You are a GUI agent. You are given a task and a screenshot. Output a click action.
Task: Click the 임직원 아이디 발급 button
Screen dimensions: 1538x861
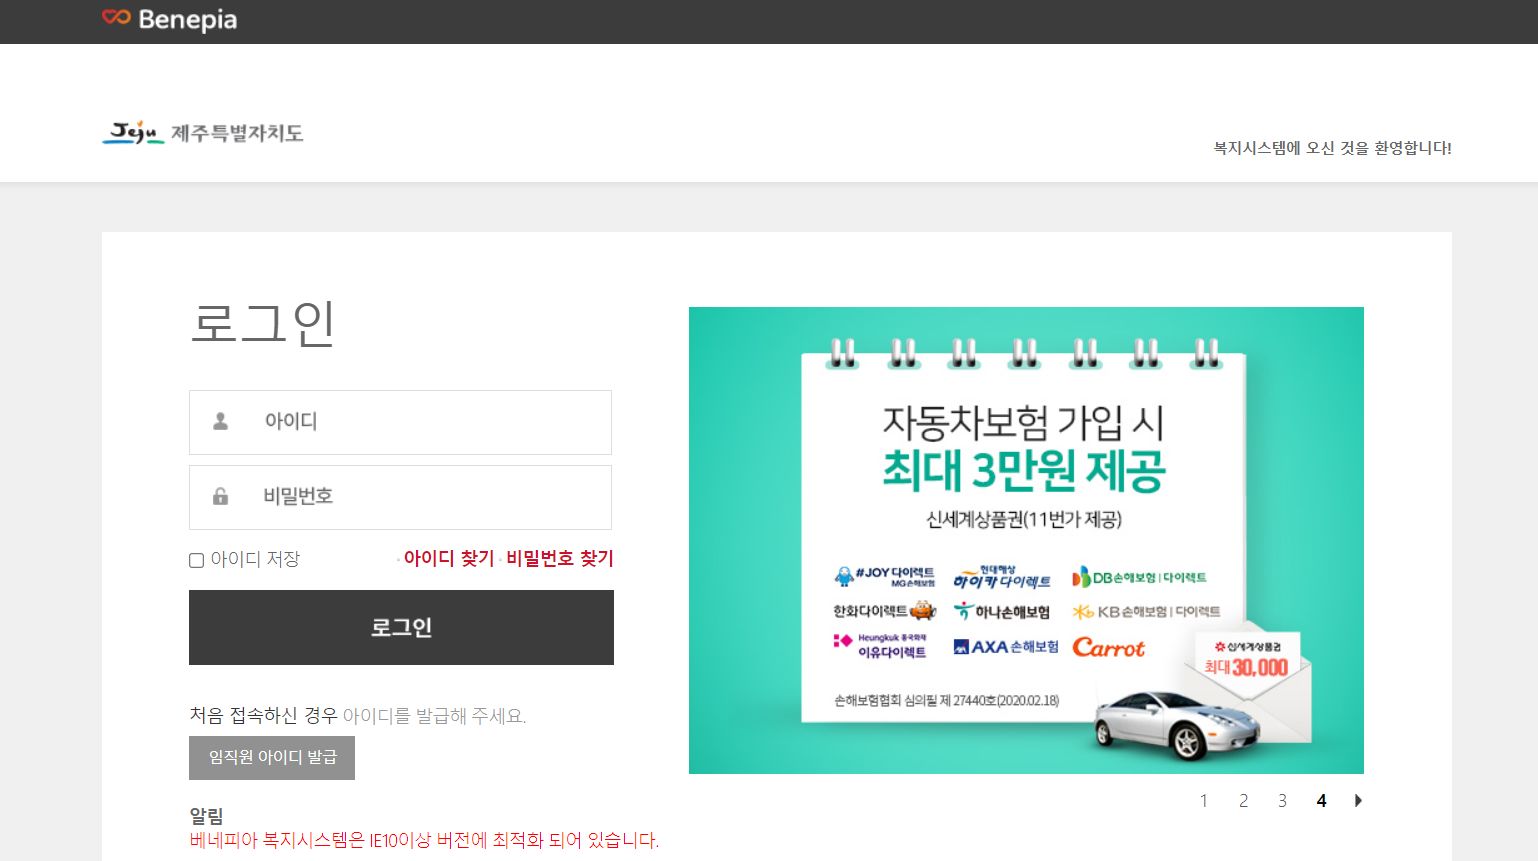[x=272, y=757]
